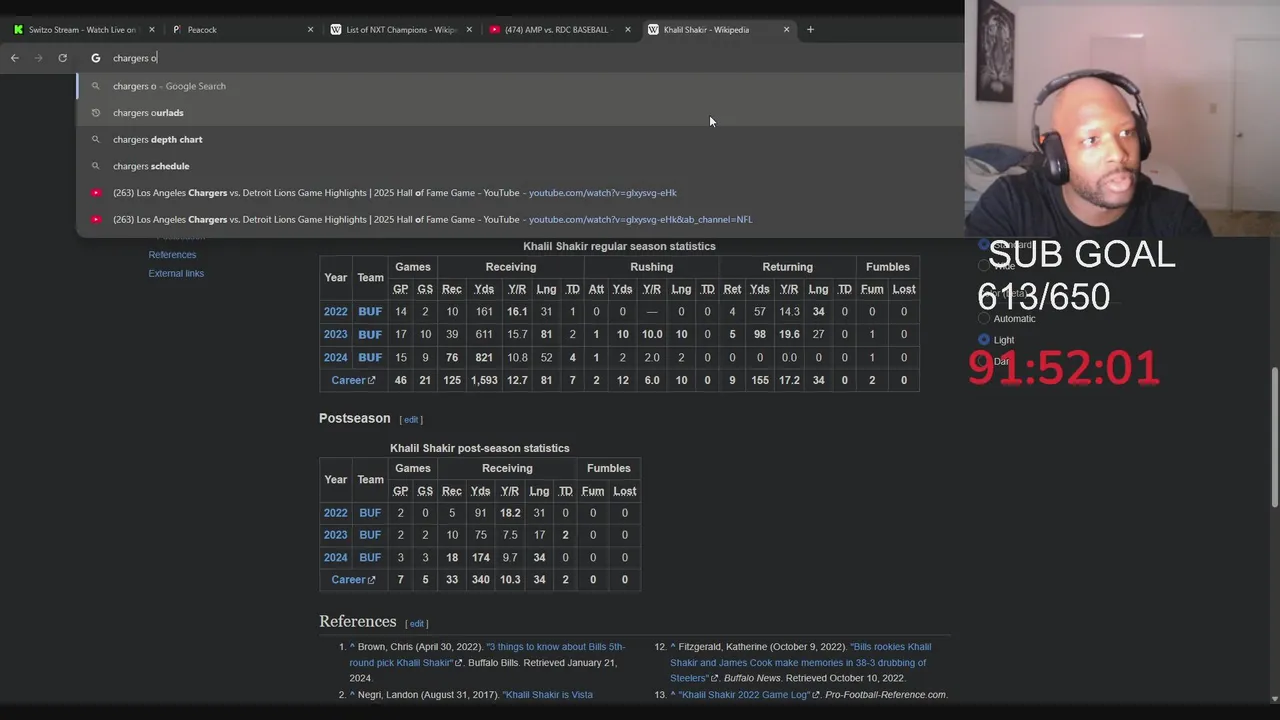This screenshot has height=720, width=1280.
Task: Open the 2024 link in the post-season table
Action: tap(335, 558)
